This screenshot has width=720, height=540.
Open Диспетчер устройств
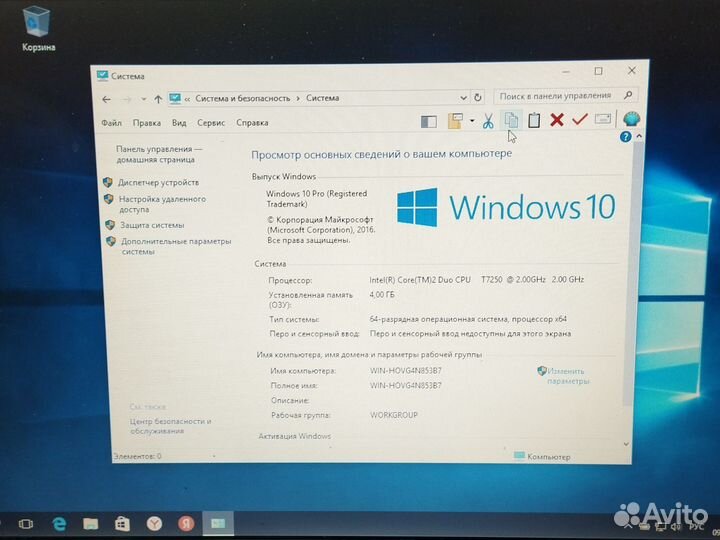pyautogui.click(x=158, y=183)
